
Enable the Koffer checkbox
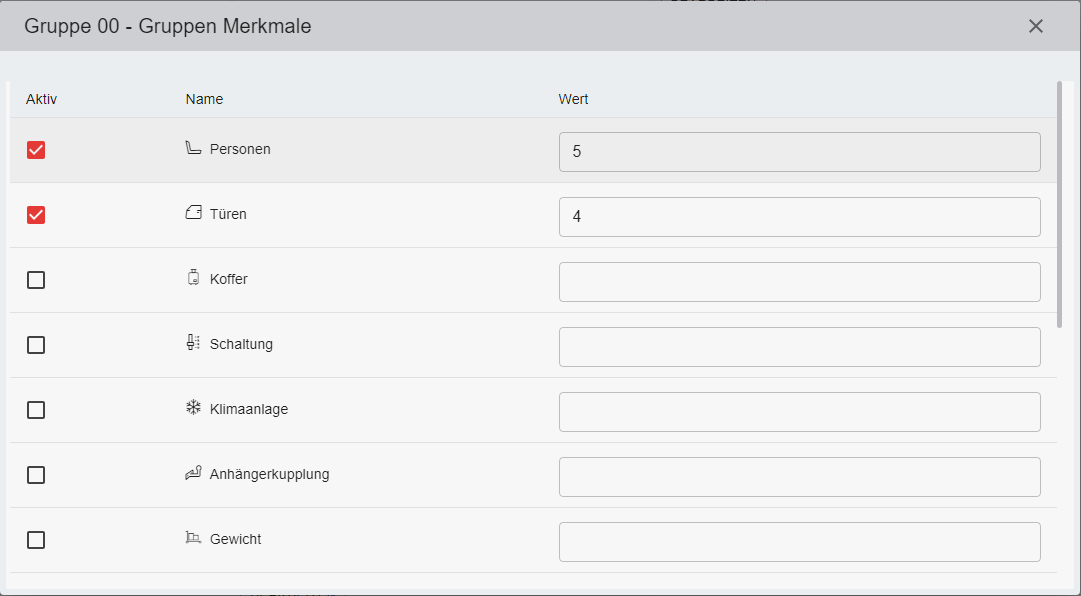click(x=36, y=280)
